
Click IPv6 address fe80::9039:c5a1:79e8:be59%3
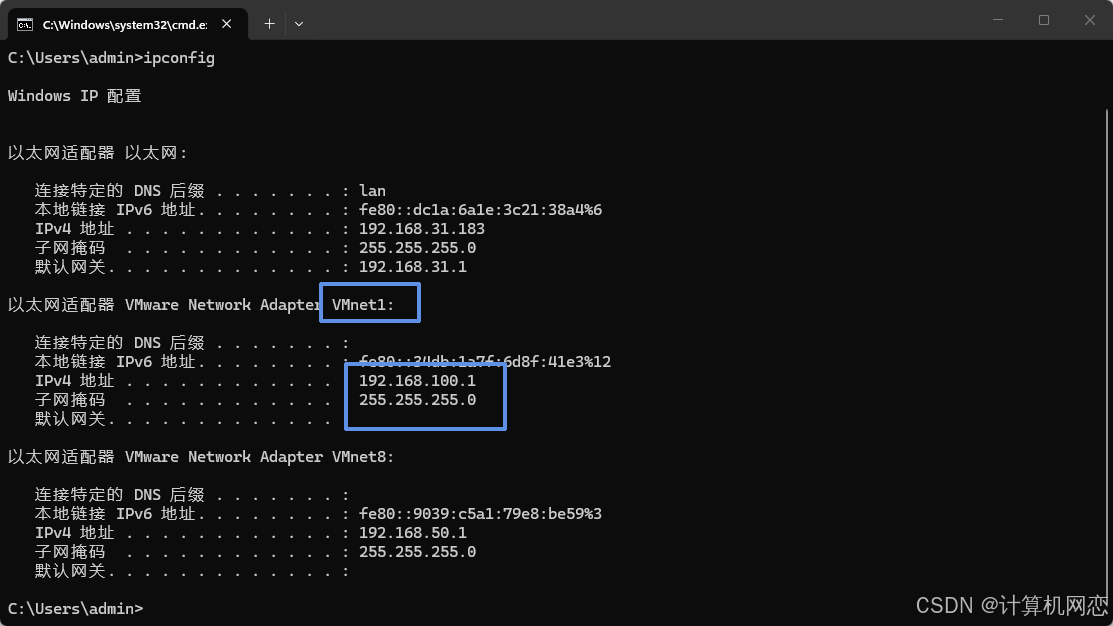(x=481, y=514)
